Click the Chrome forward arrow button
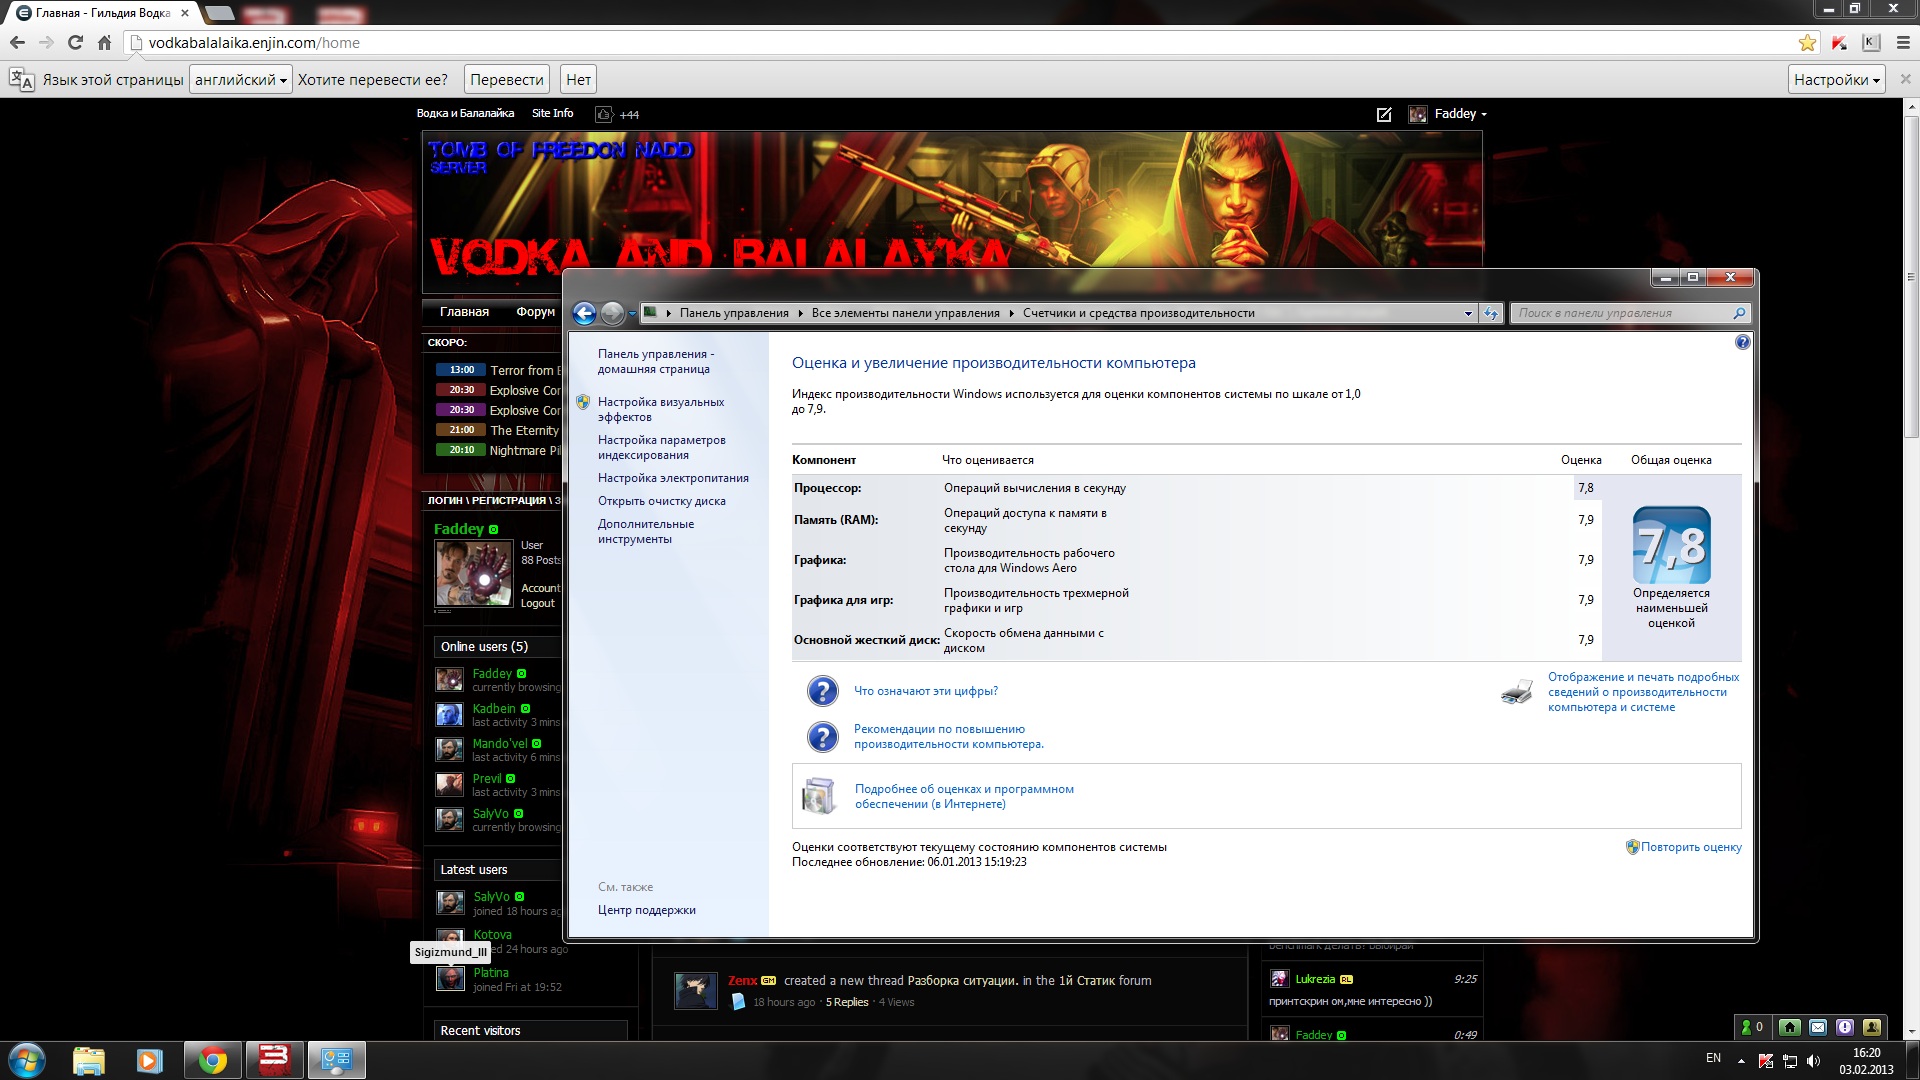Viewport: 1920px width, 1080px height. [46, 43]
